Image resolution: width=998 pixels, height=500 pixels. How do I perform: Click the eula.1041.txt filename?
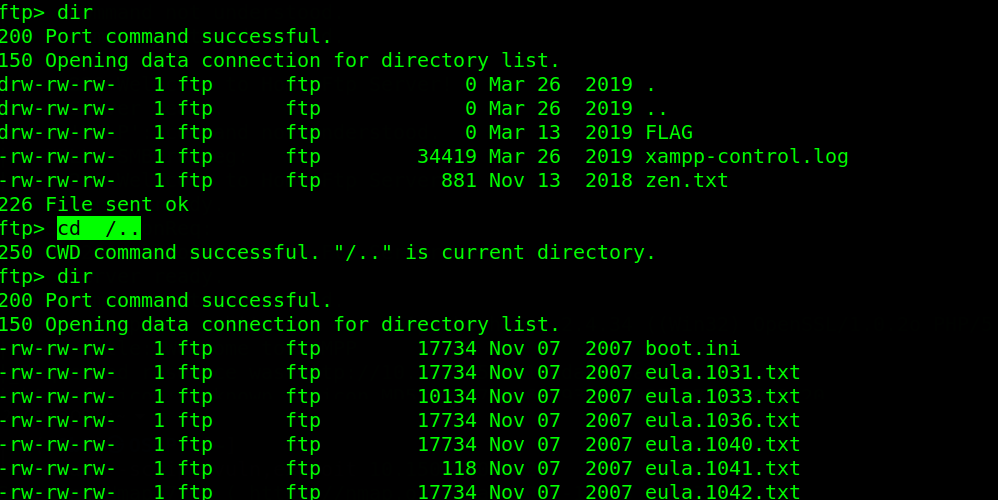pyautogui.click(x=722, y=468)
